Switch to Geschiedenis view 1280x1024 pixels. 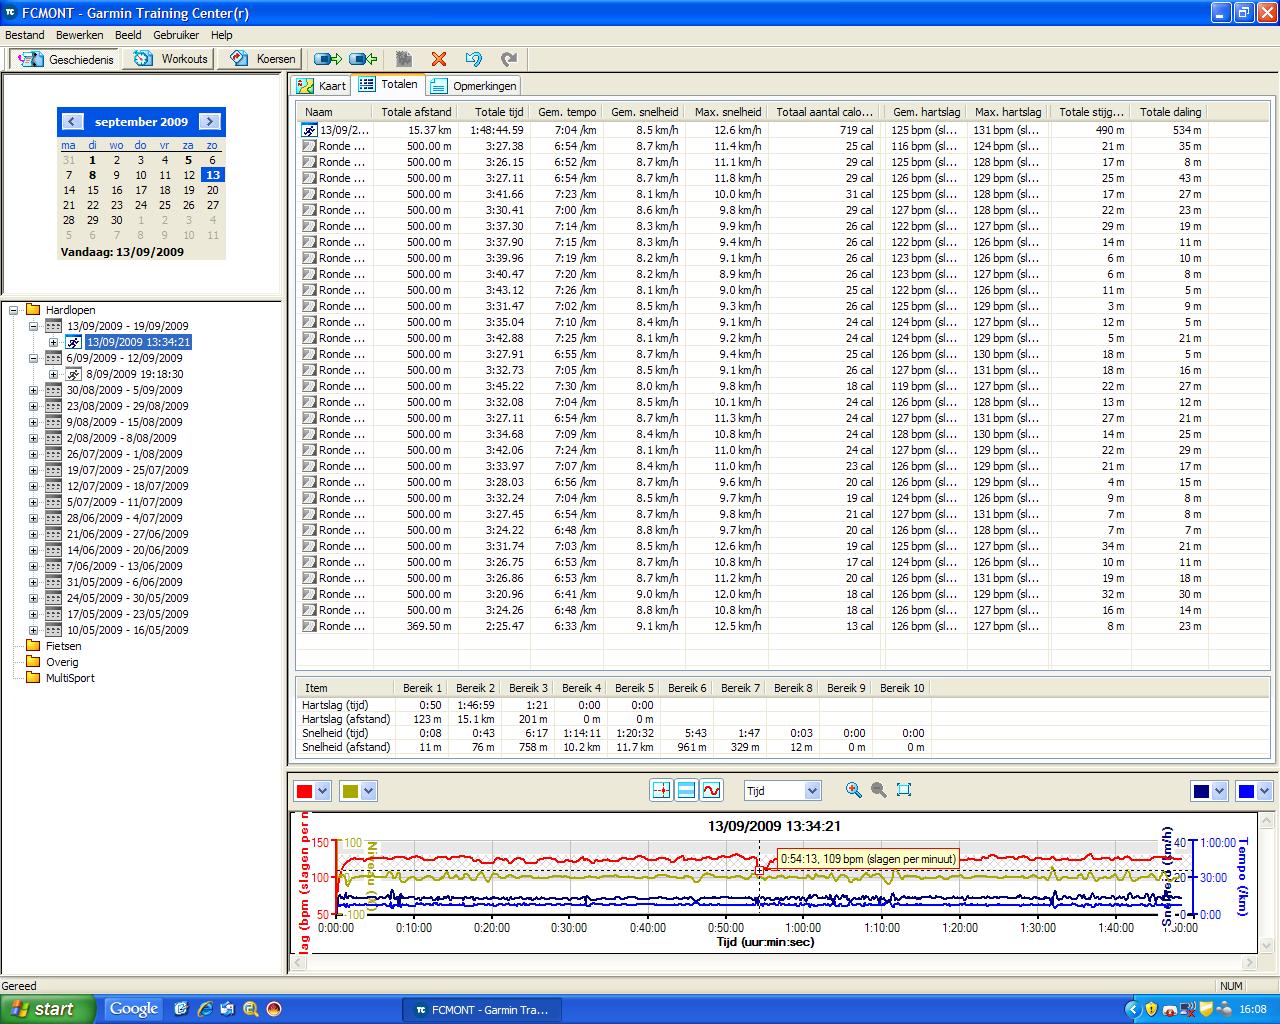click(x=65, y=59)
